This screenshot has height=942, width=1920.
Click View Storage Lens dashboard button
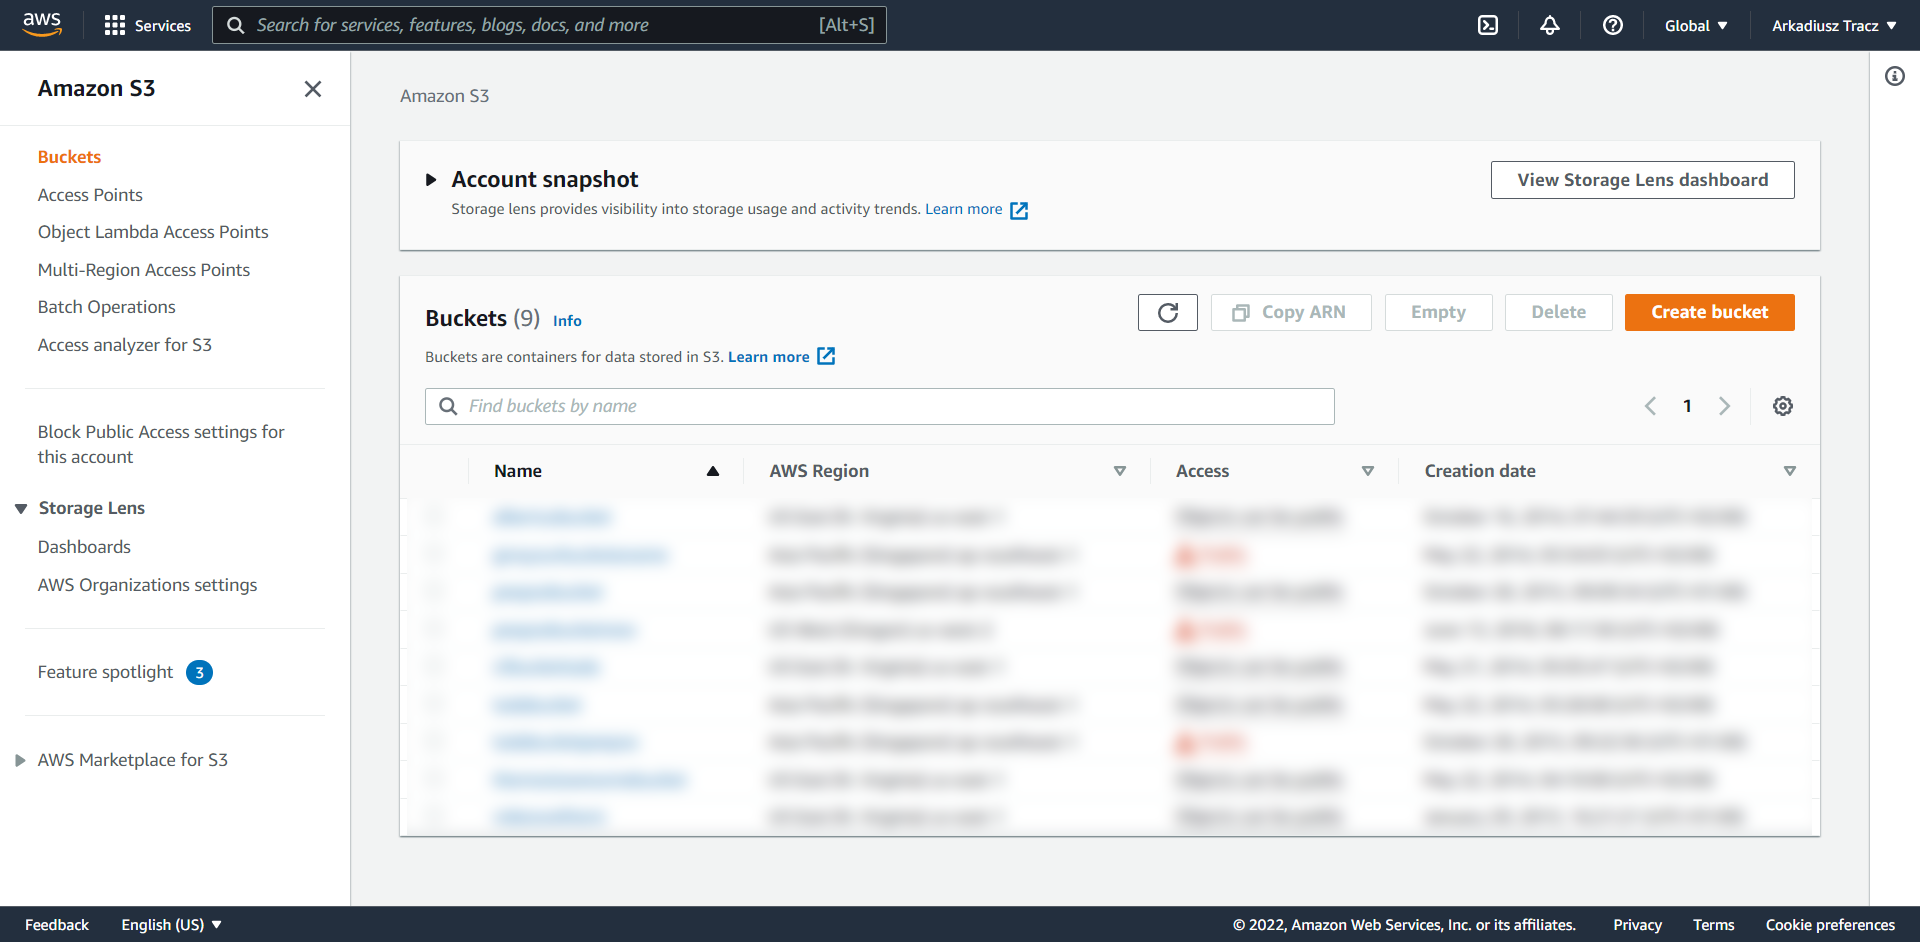[x=1642, y=180]
